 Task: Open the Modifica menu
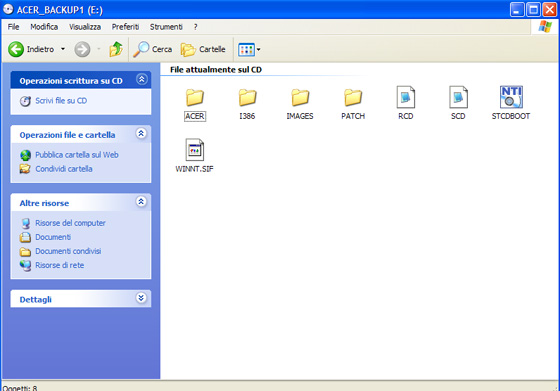(x=44, y=27)
